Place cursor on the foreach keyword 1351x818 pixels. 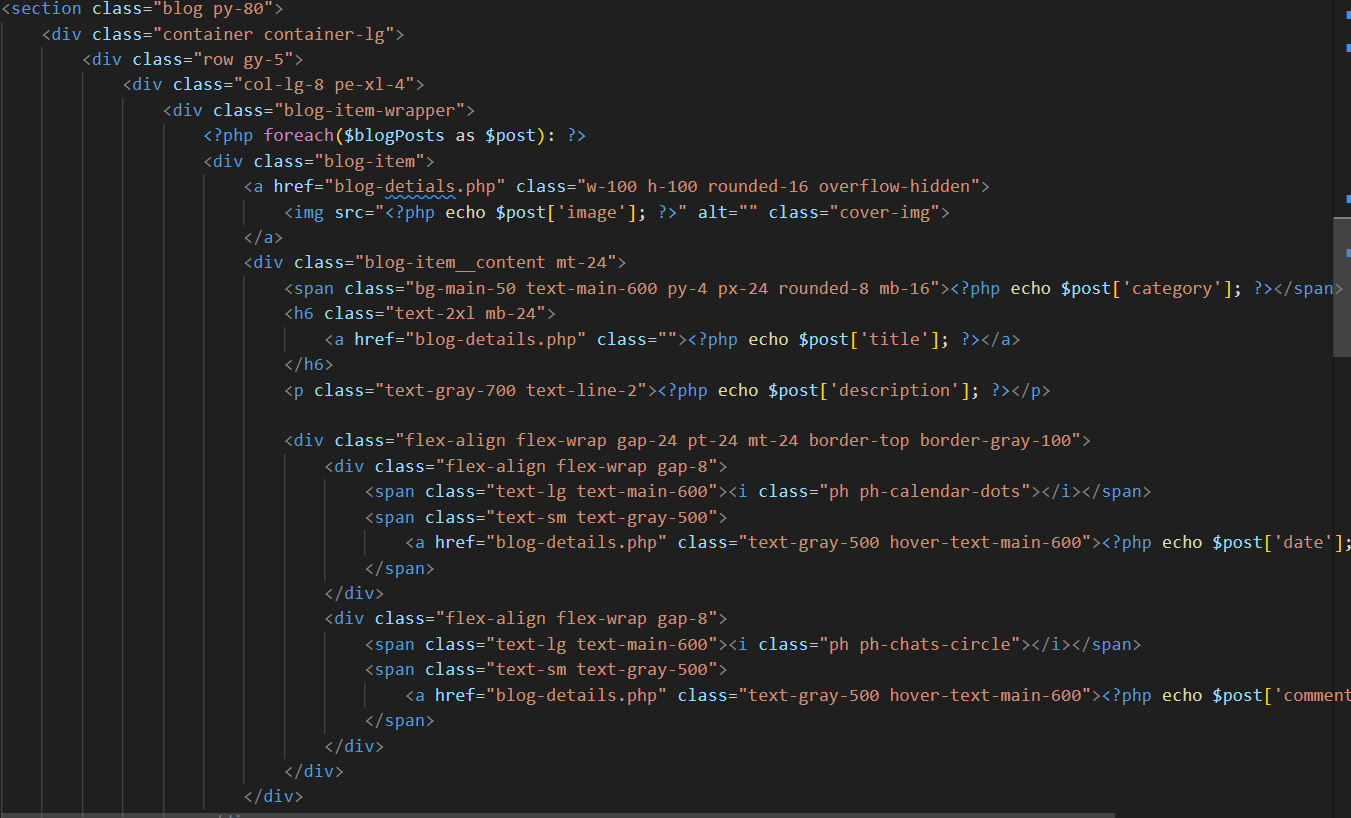(298, 134)
